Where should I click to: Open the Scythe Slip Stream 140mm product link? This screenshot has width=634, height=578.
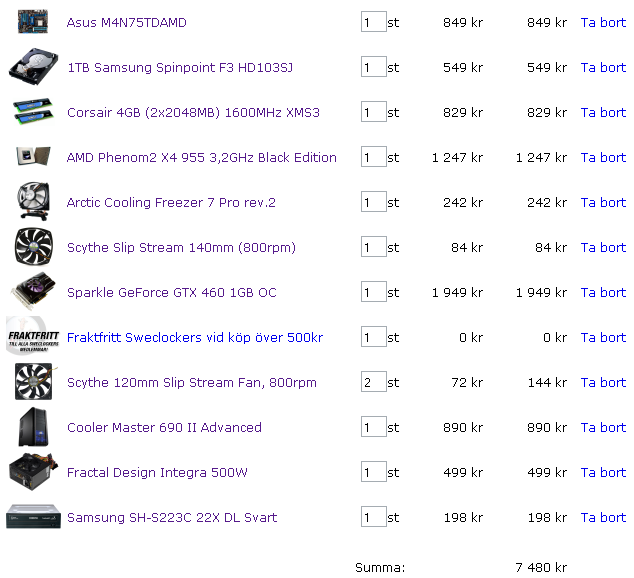point(181,247)
